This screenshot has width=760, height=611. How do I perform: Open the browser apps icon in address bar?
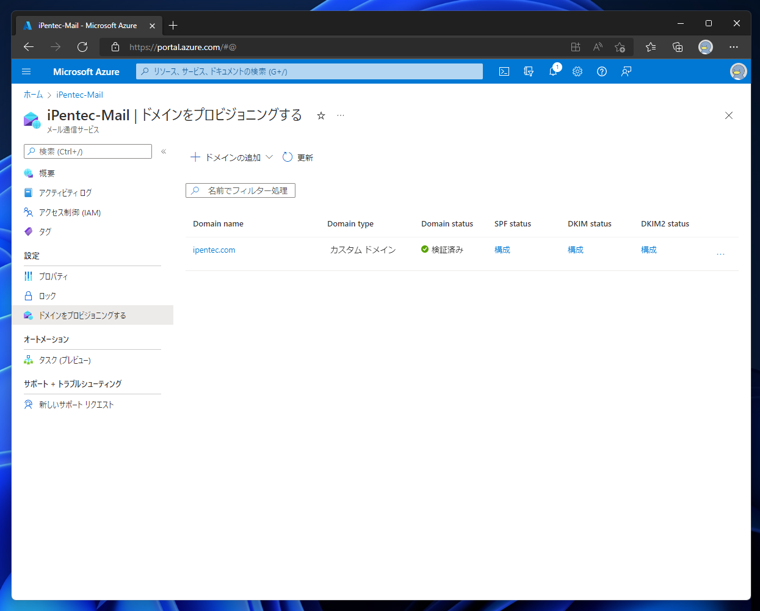[575, 47]
